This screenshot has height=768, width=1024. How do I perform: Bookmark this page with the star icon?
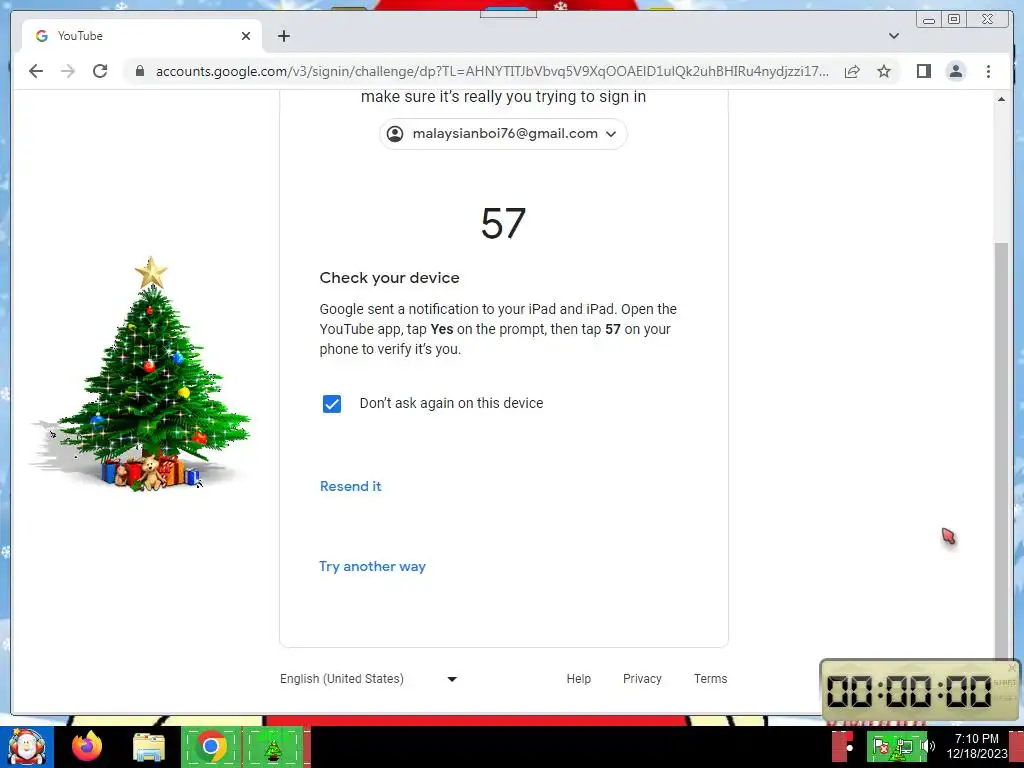884,71
